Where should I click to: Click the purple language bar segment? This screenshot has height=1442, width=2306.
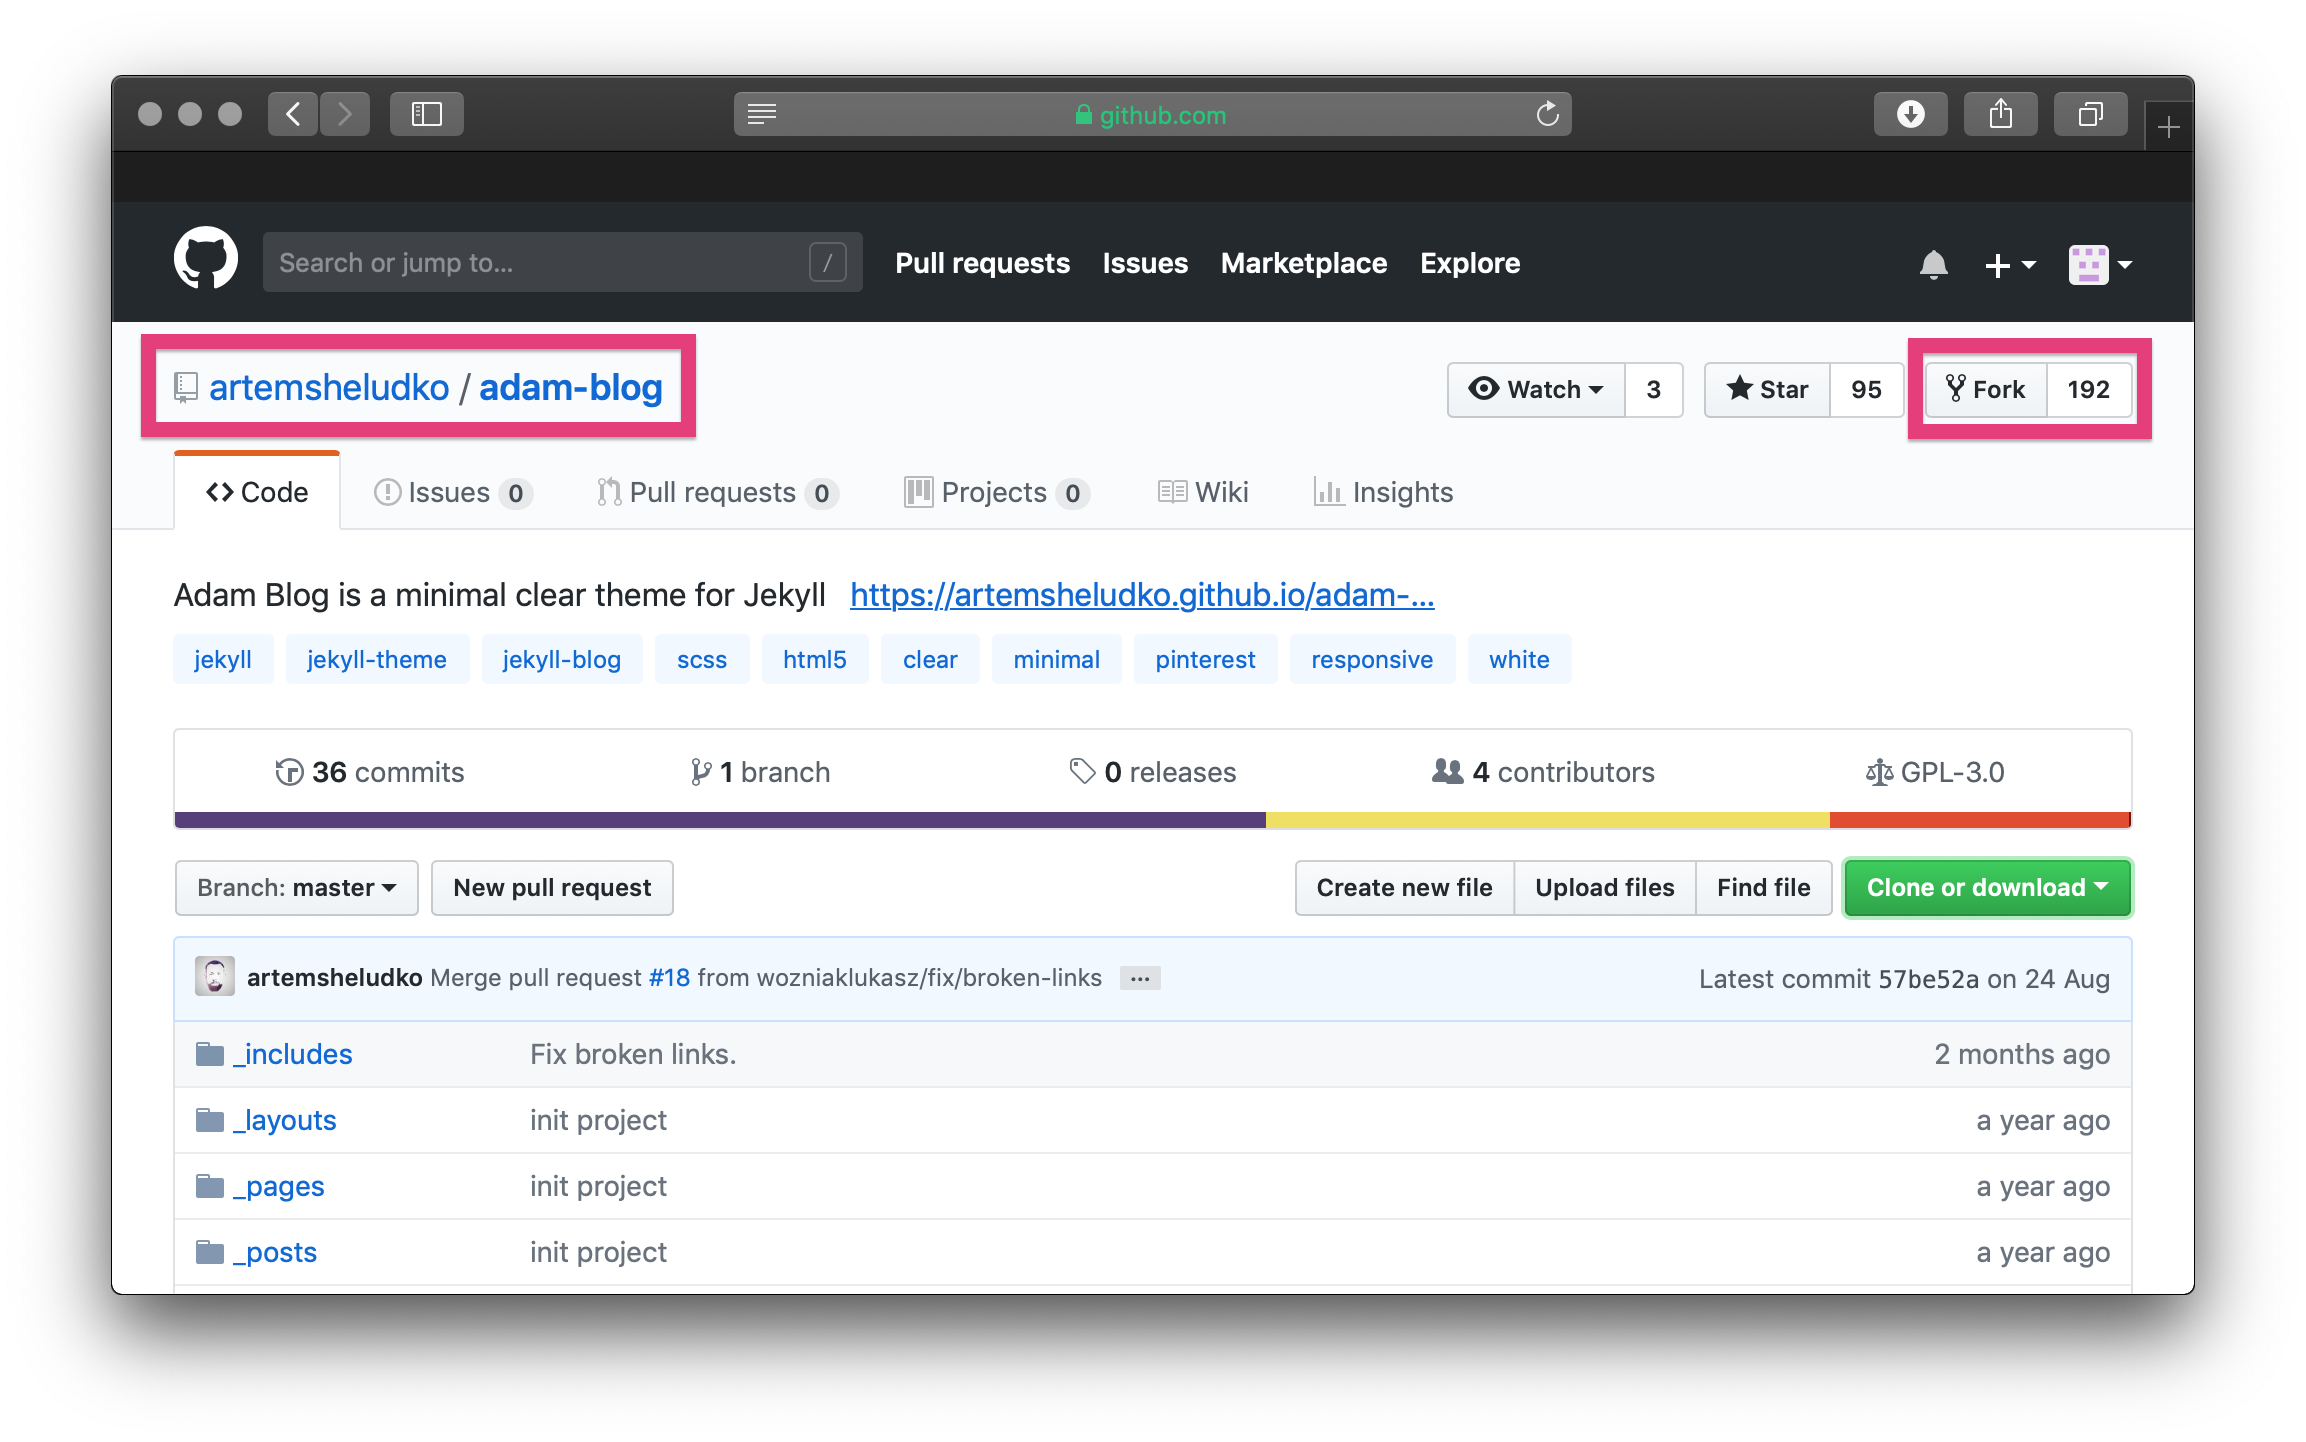coord(720,820)
